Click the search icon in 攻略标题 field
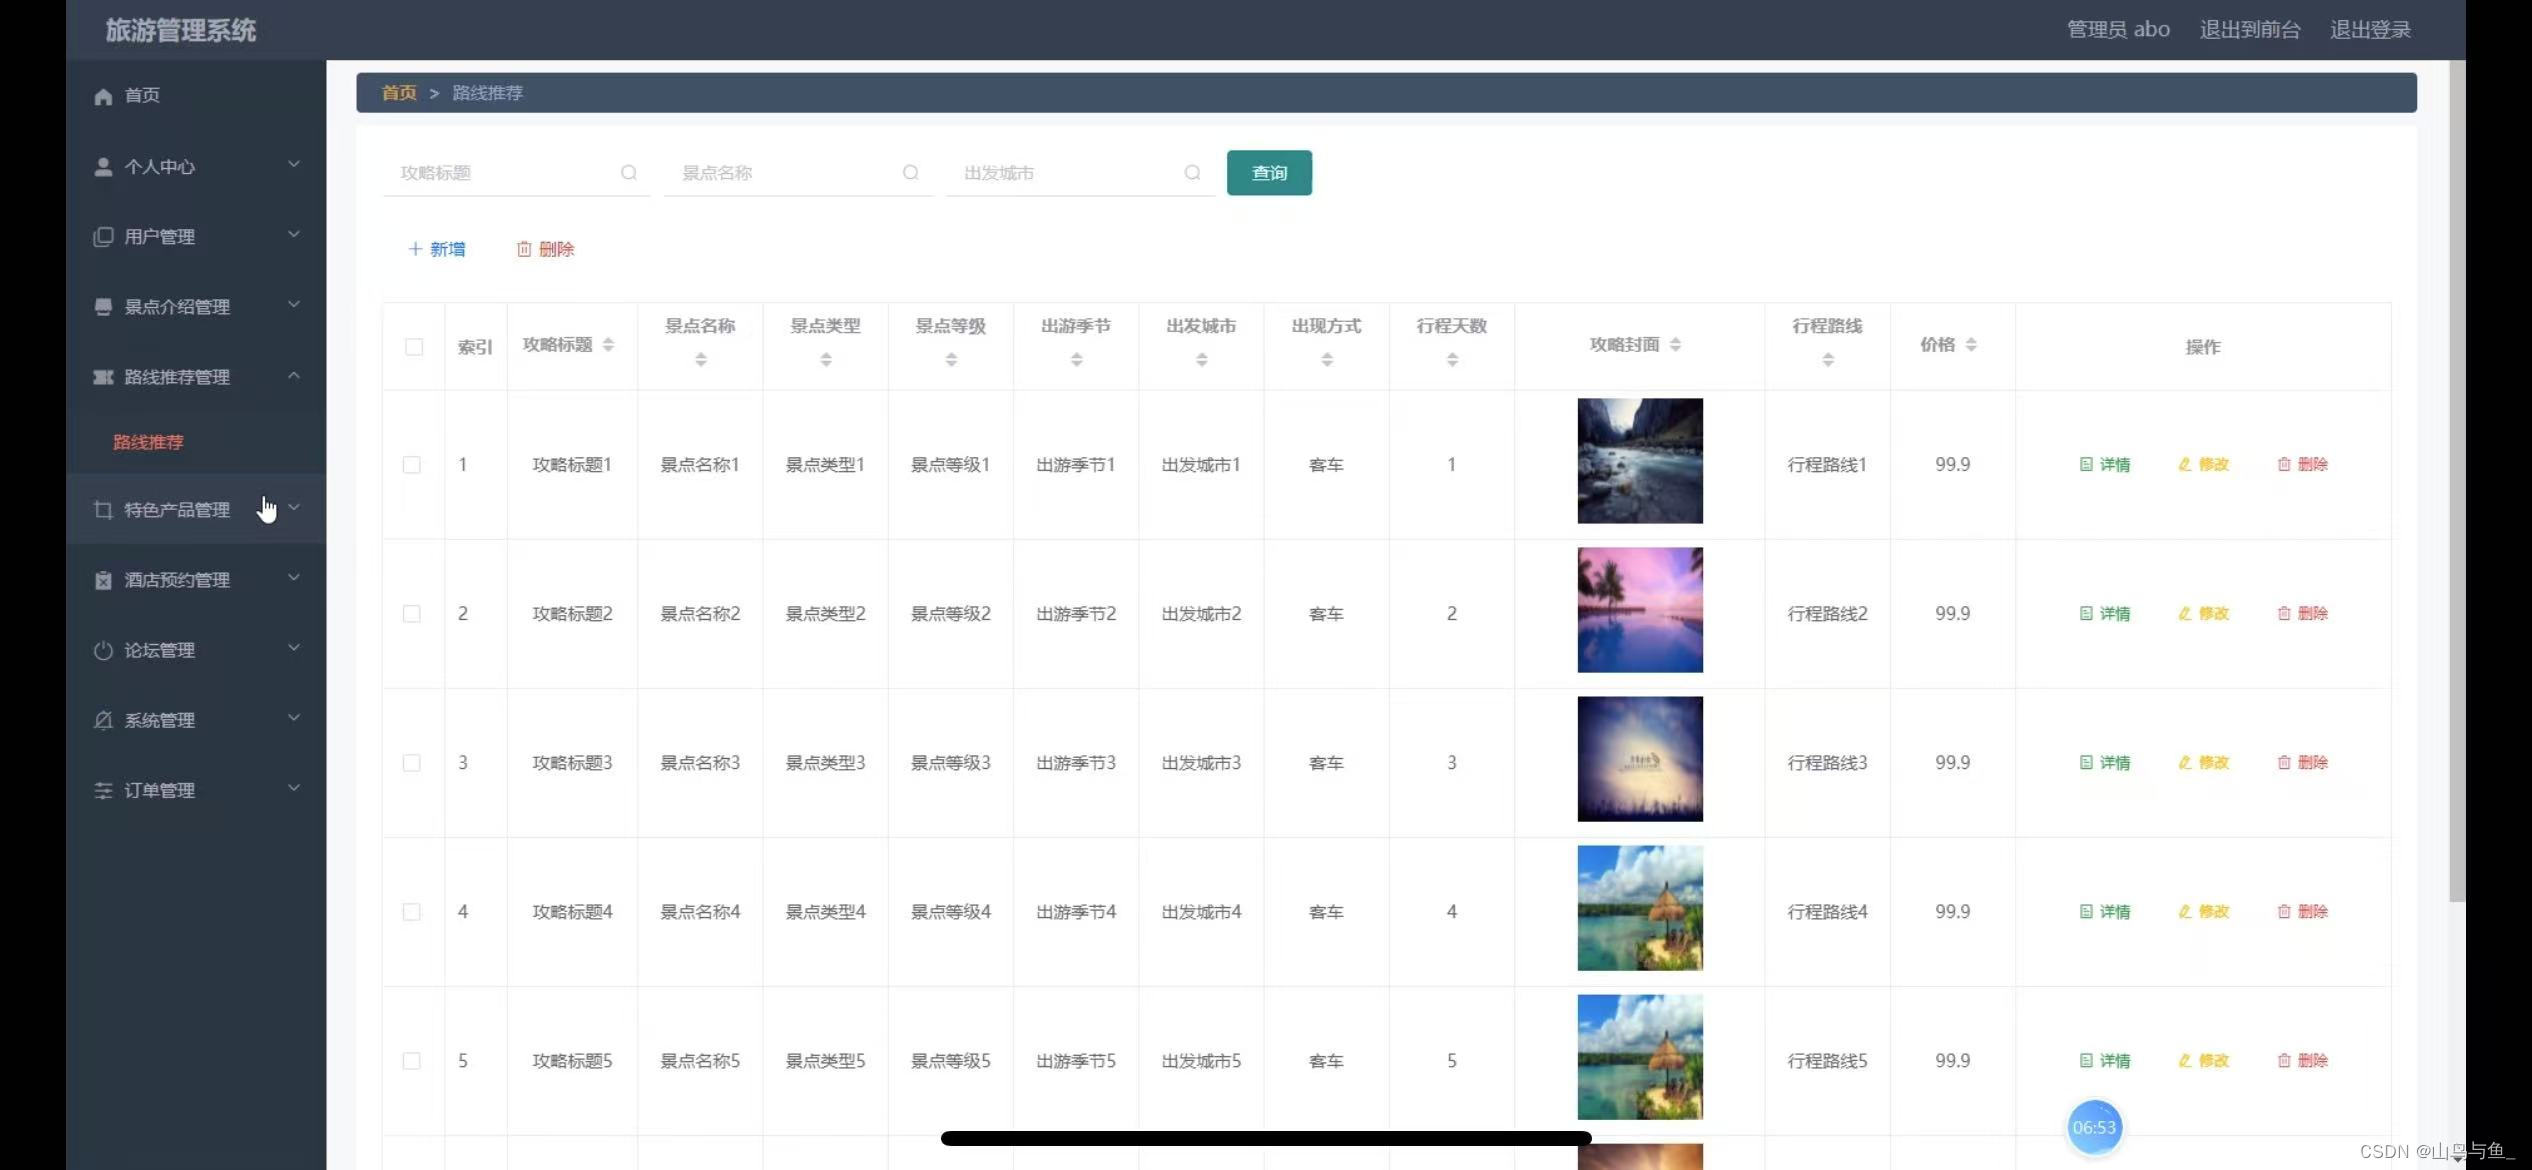 [628, 173]
